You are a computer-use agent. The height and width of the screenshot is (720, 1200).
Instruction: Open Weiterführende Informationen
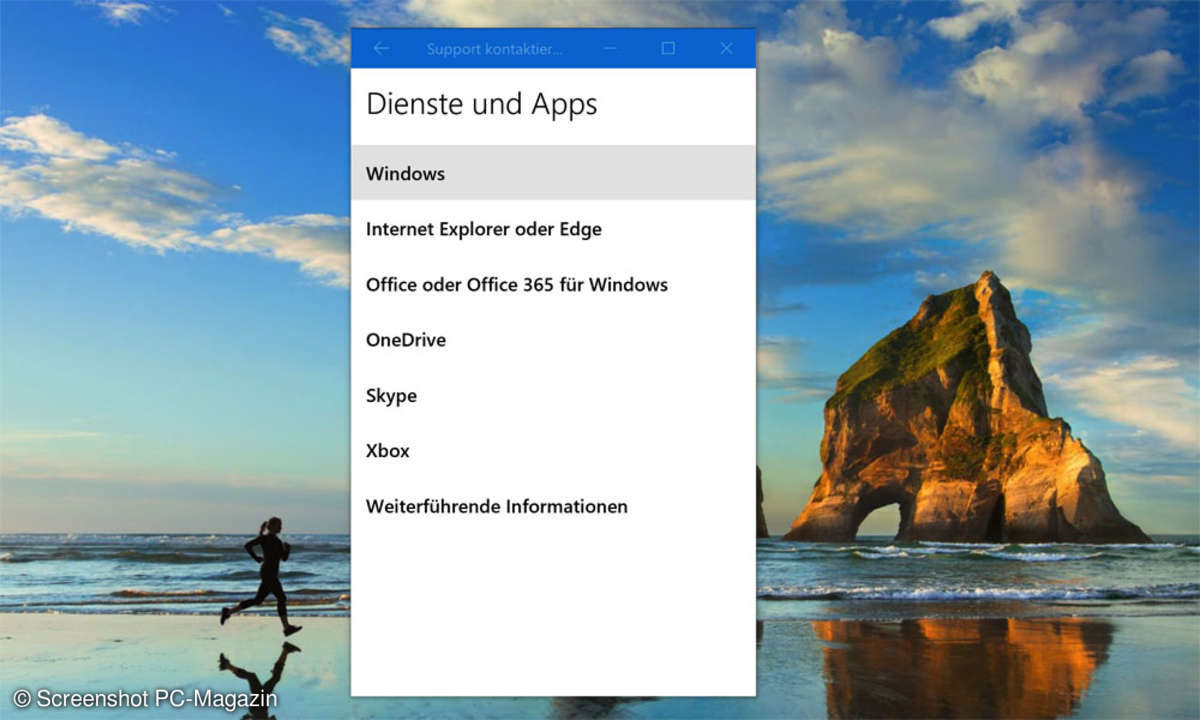(553, 506)
